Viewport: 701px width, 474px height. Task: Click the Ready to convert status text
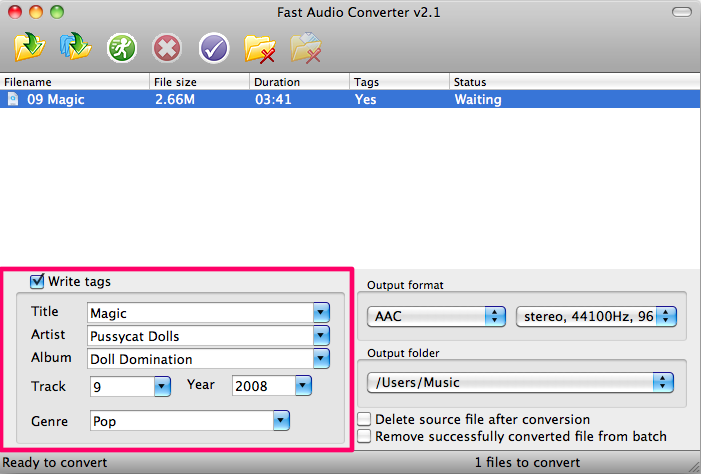[x=55, y=462]
